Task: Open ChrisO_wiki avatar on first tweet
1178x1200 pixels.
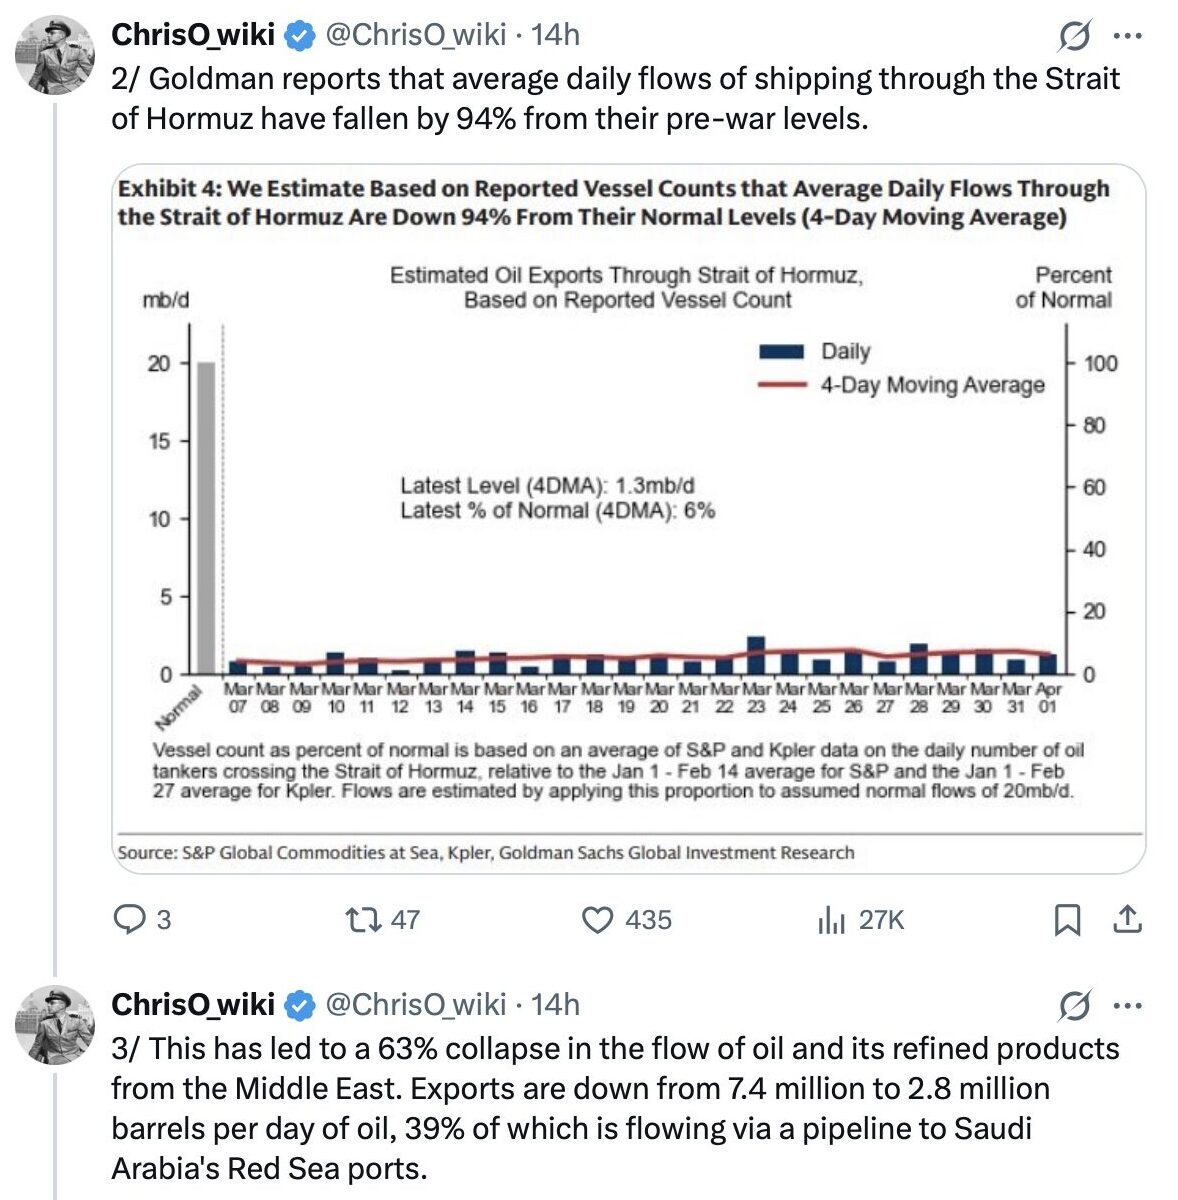Action: point(55,55)
